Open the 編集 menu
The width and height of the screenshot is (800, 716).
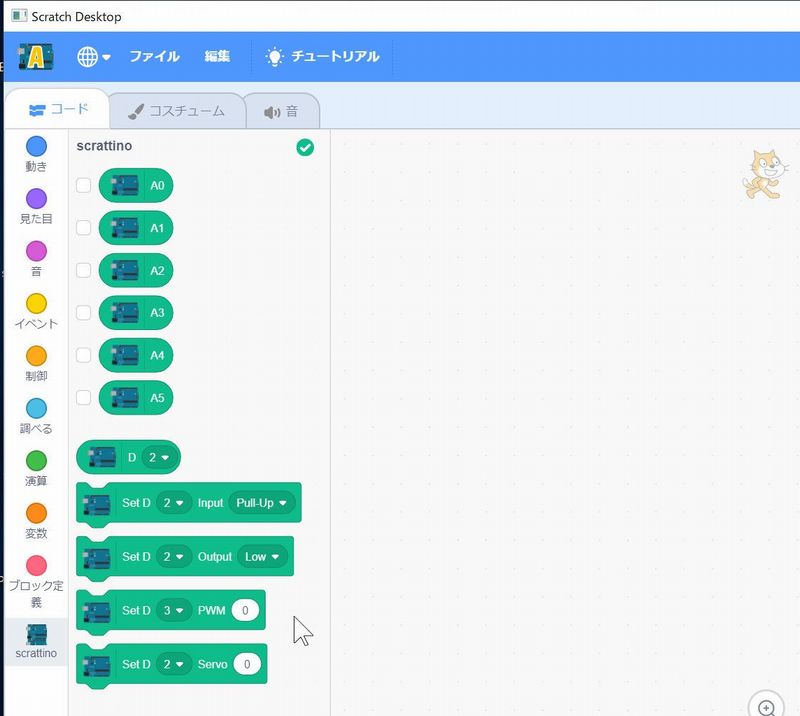pyautogui.click(x=218, y=57)
